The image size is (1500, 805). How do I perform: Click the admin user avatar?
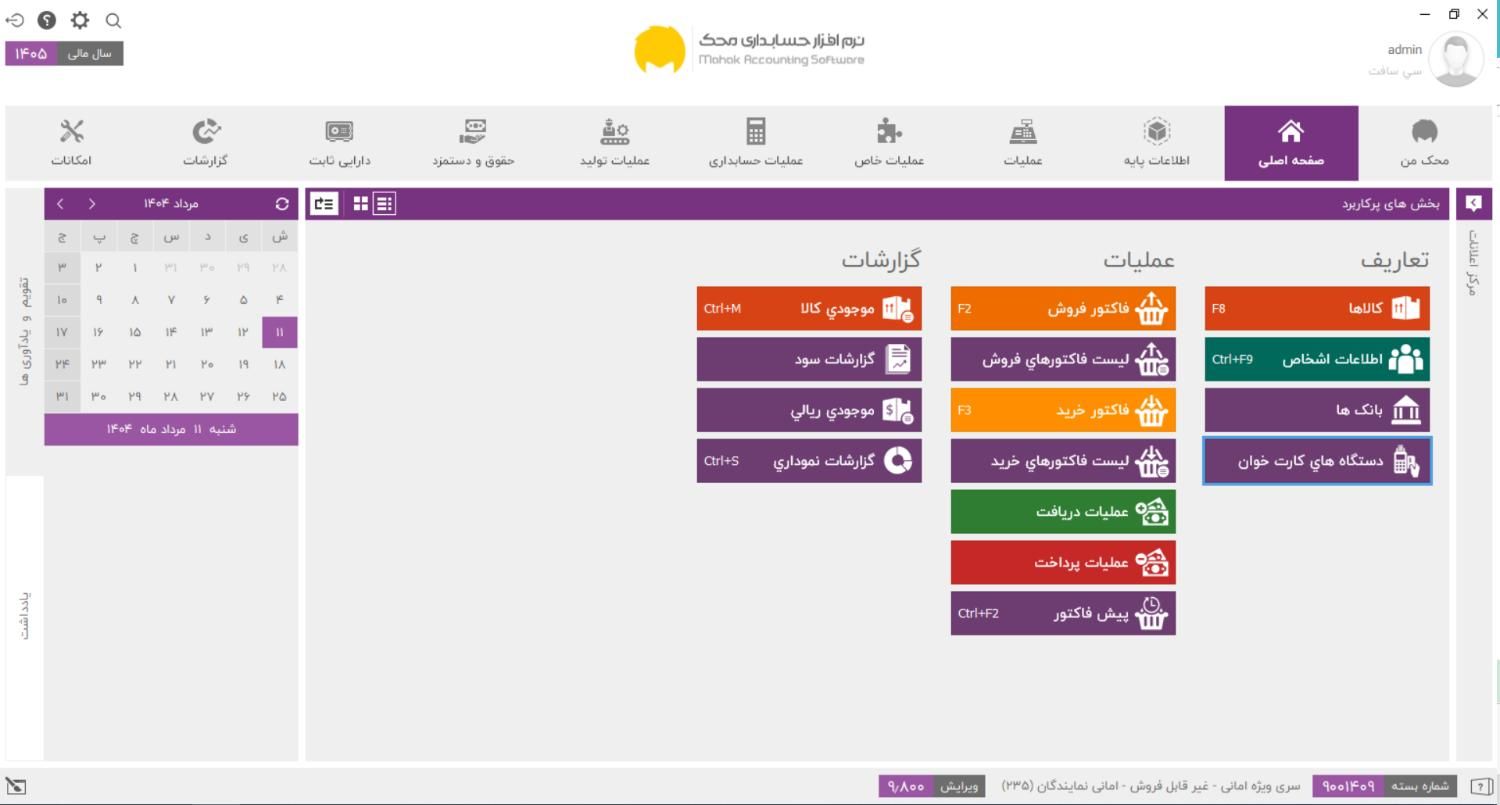tap(1456, 60)
